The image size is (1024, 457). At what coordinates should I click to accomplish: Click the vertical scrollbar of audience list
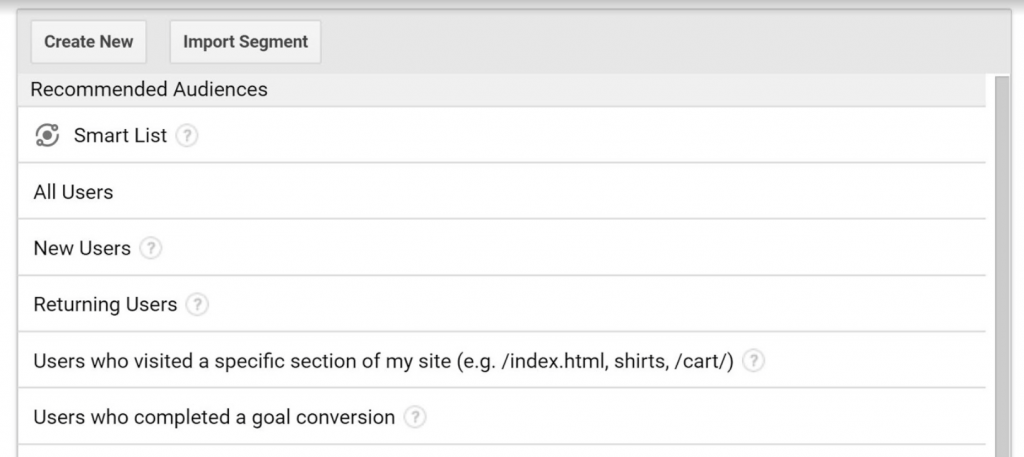(1000, 266)
